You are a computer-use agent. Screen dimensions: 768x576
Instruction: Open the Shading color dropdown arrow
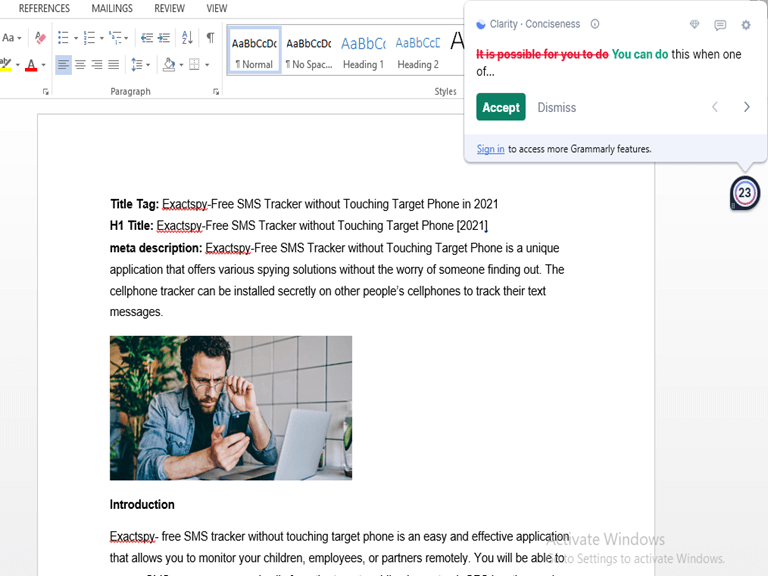coord(181,65)
